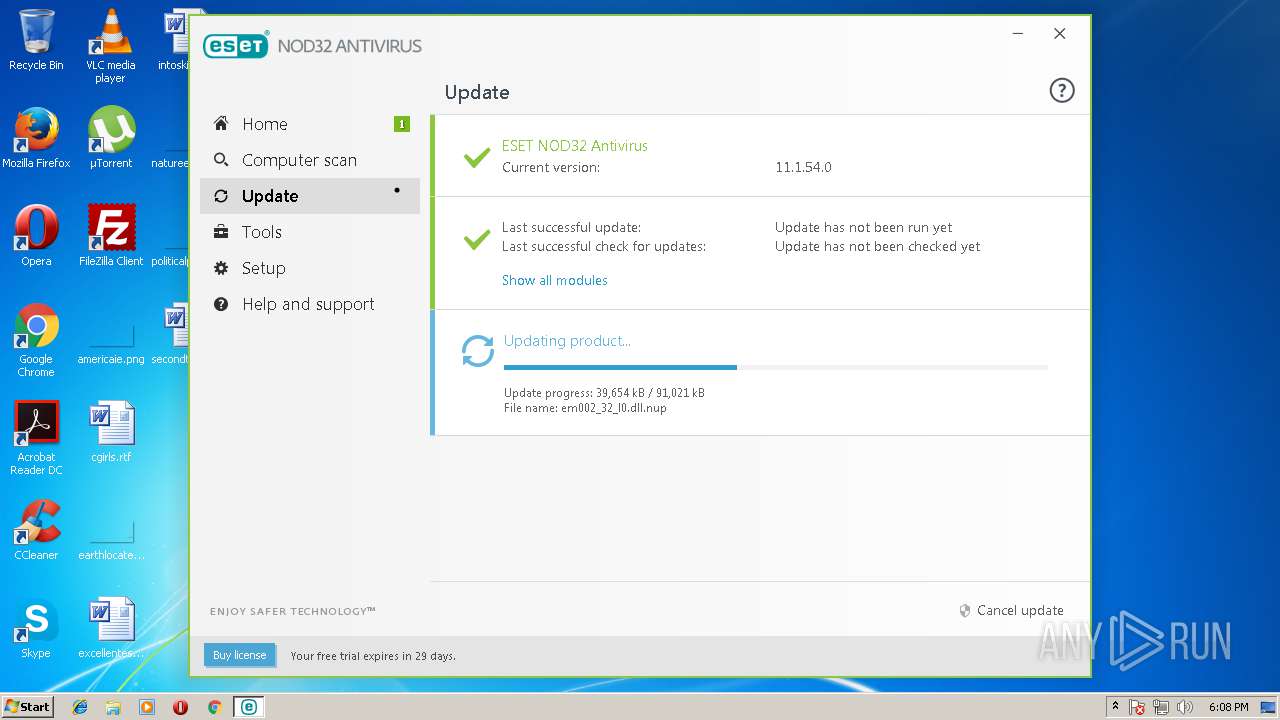
Task: Click the Windows Start button
Action: (28, 706)
